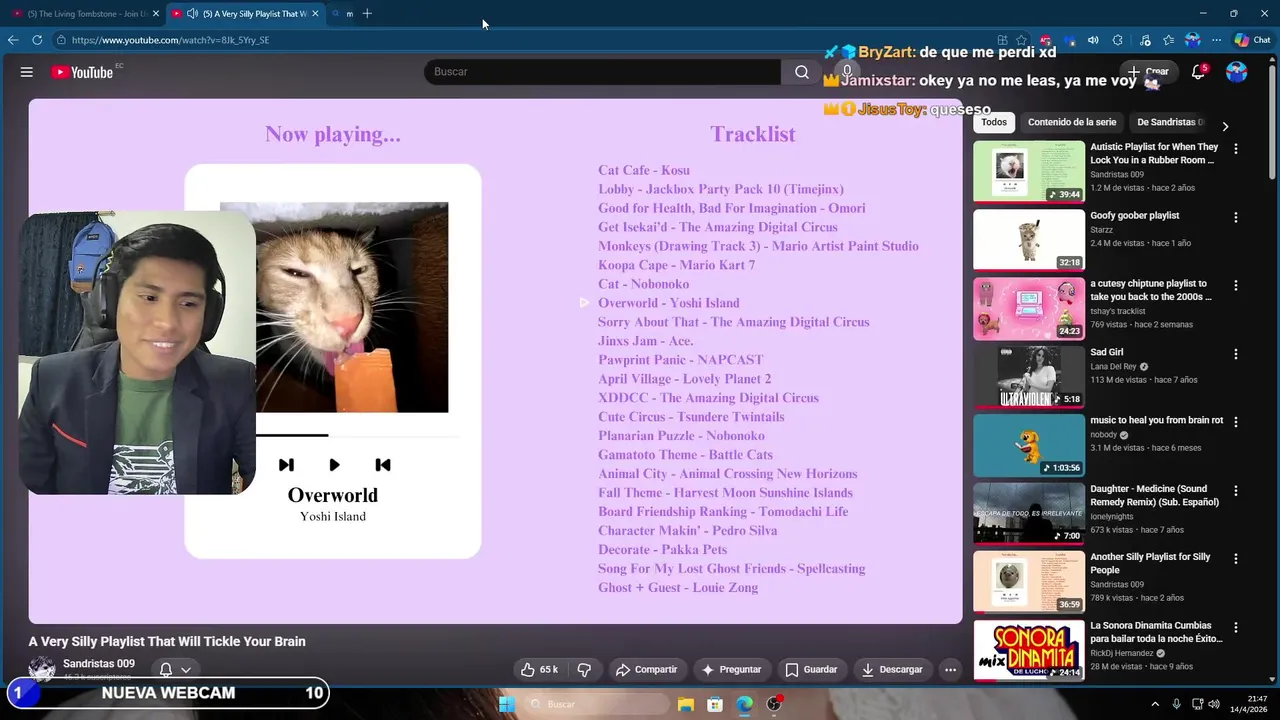Screen dimensions: 1280x720
Task: Open options menu for cutesy chiptune playlist
Action: click(1236, 285)
